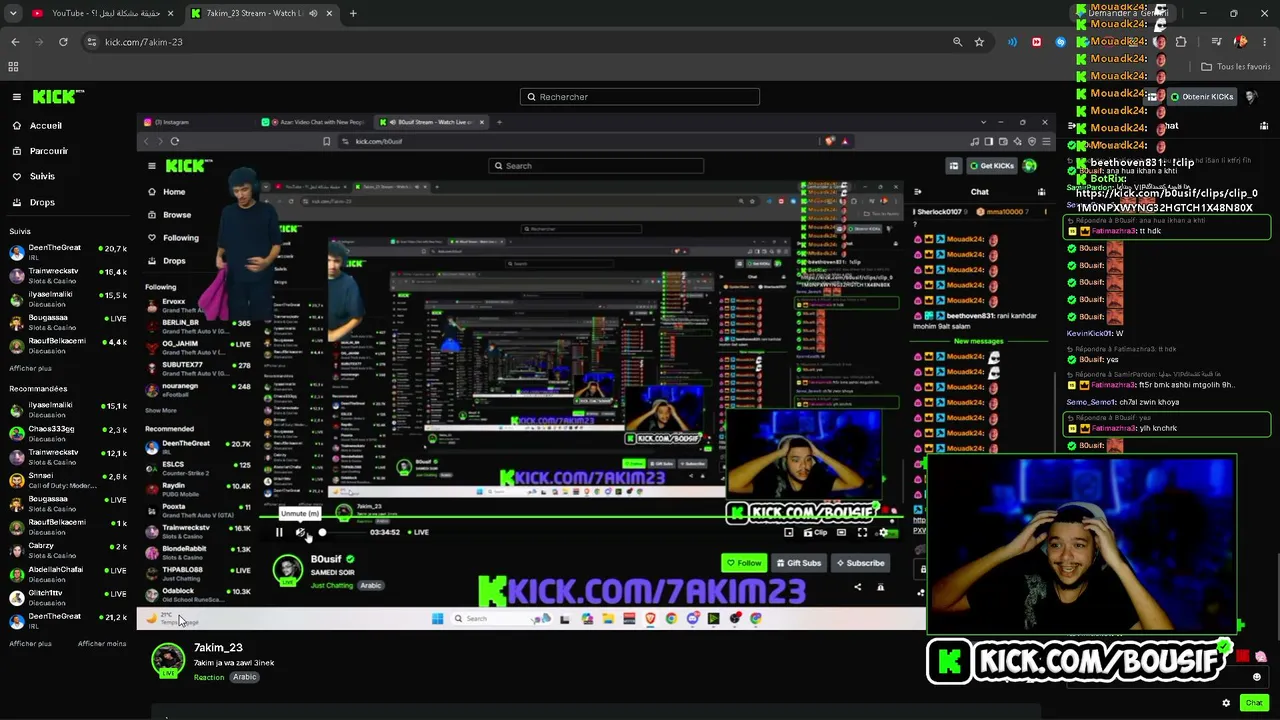The image size is (1280, 720).
Task: Open the browser Extensions puzzle menu
Action: [x=1181, y=42]
